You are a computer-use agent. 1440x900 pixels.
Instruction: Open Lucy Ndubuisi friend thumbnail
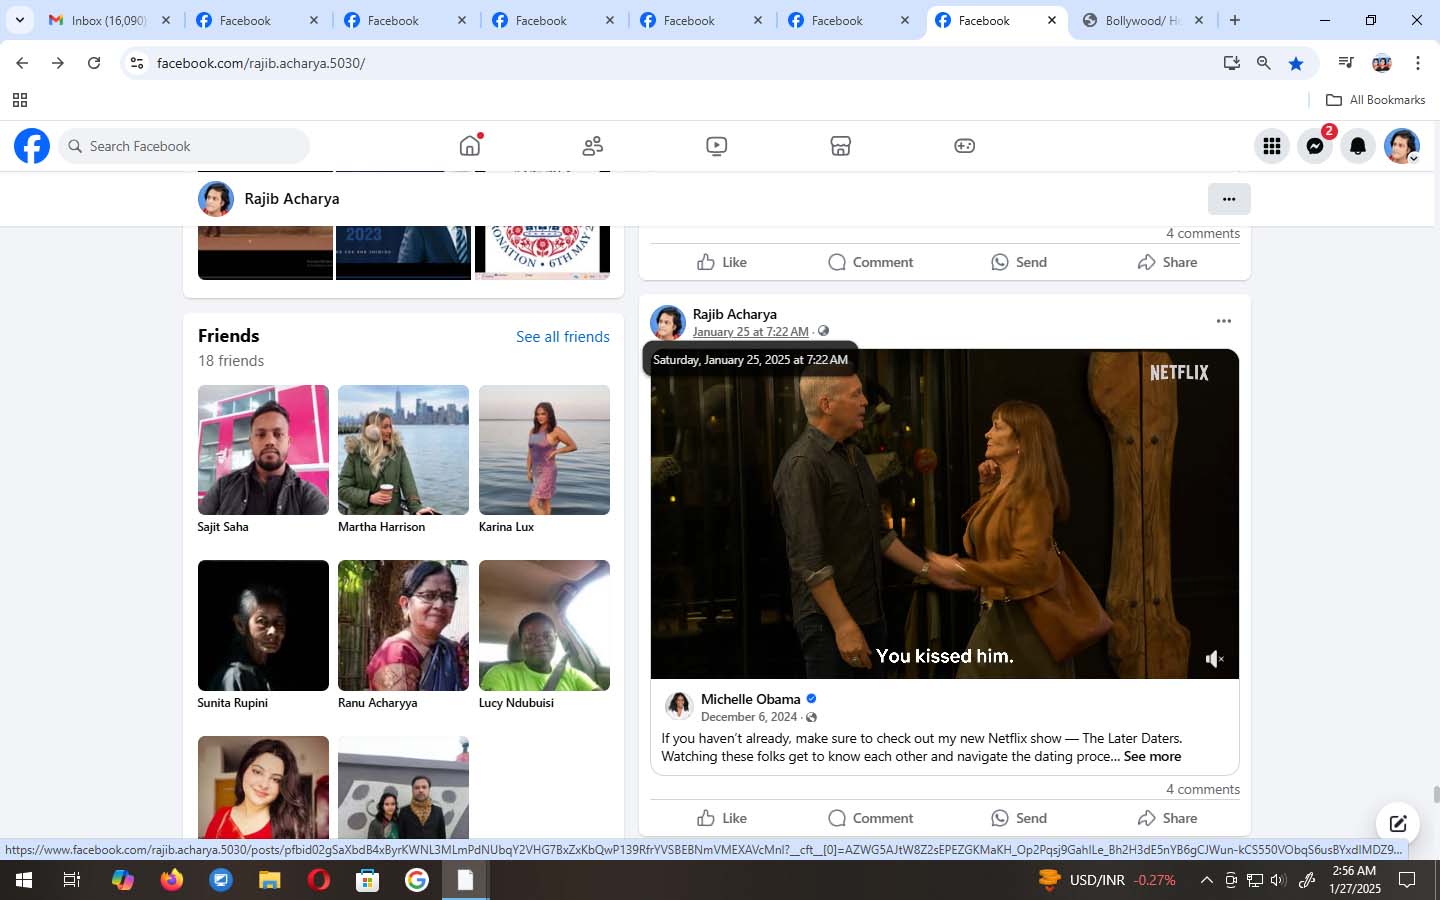[x=544, y=625]
